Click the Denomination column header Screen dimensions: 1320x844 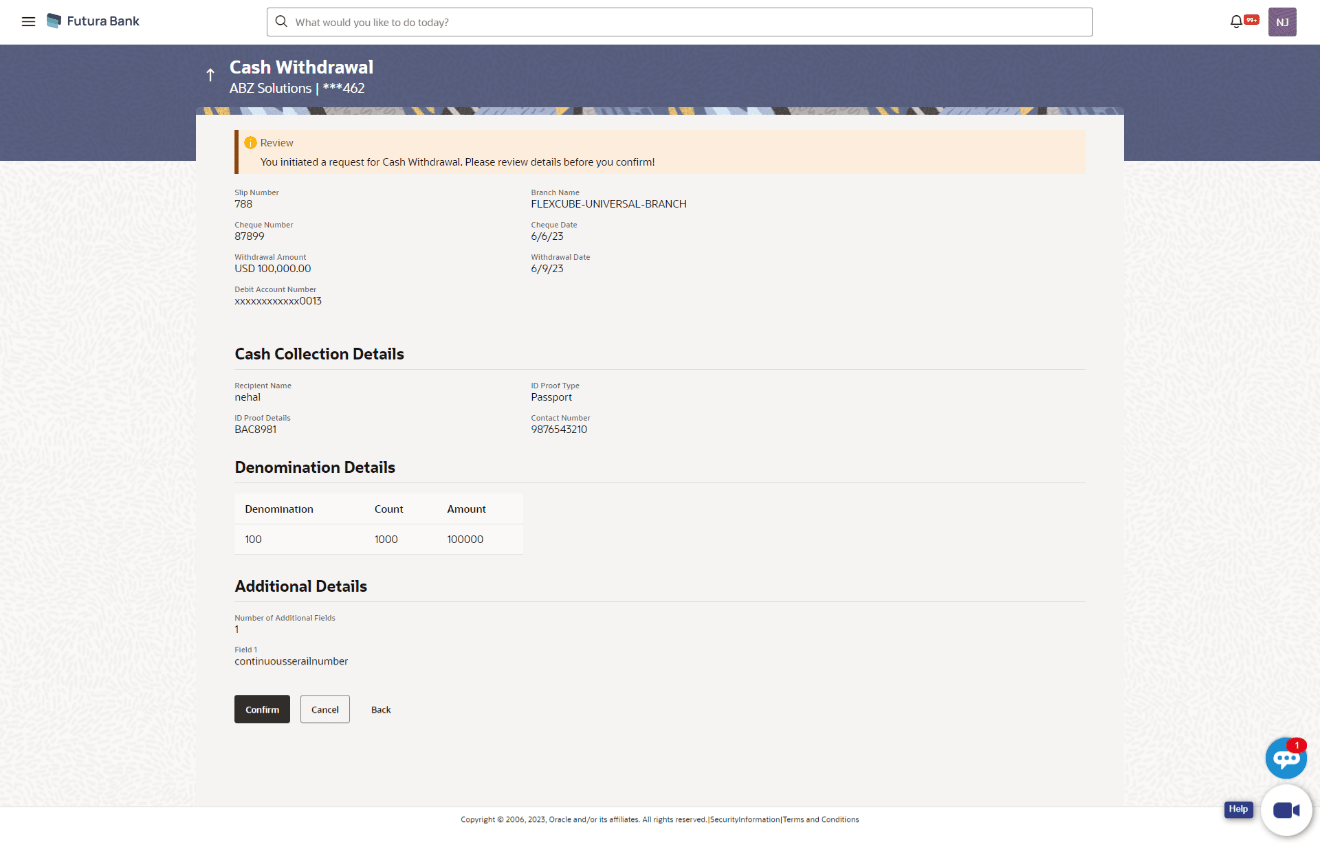click(279, 509)
